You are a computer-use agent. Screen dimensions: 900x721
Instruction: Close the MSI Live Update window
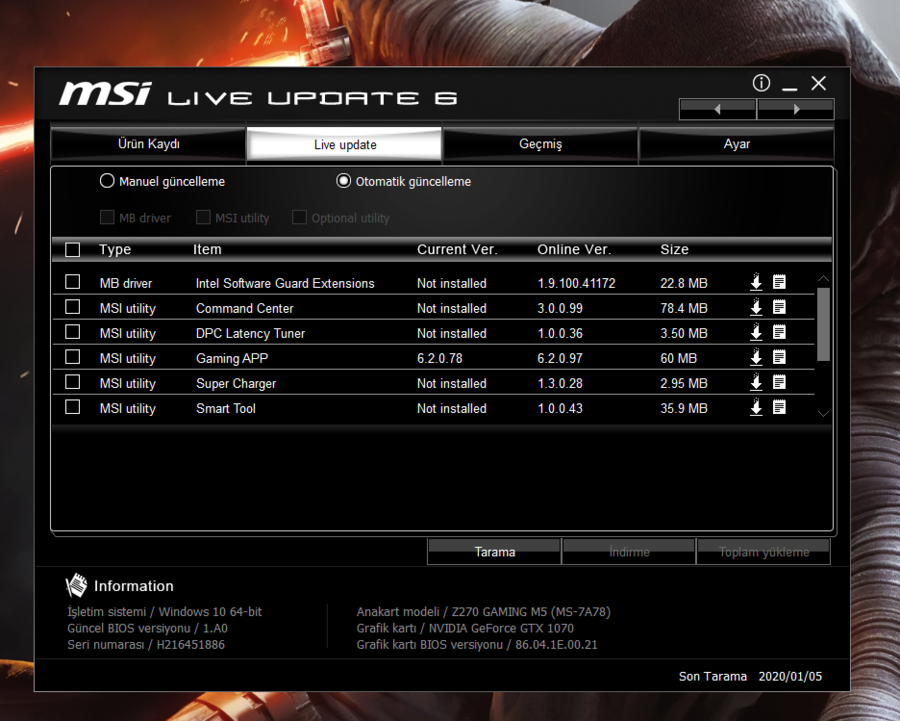coord(818,83)
